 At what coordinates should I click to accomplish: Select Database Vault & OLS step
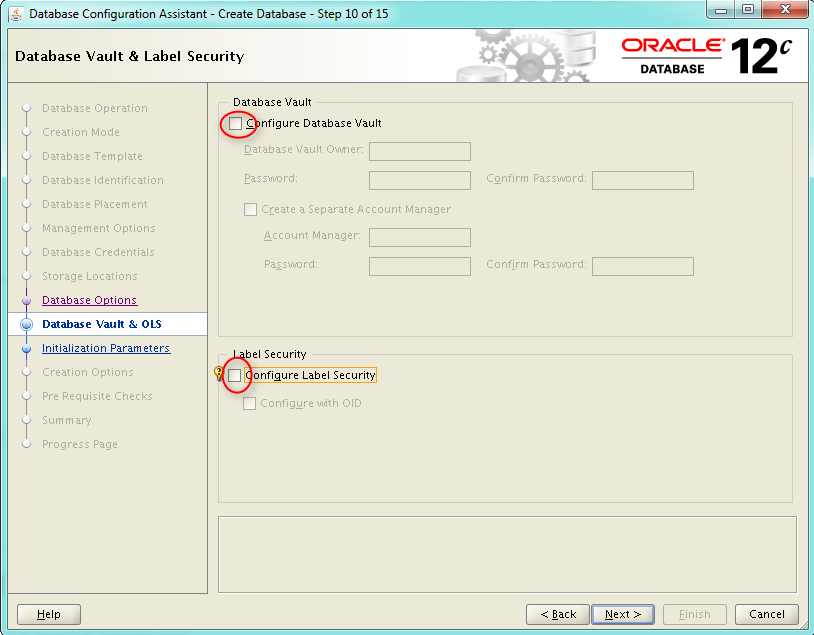click(101, 325)
